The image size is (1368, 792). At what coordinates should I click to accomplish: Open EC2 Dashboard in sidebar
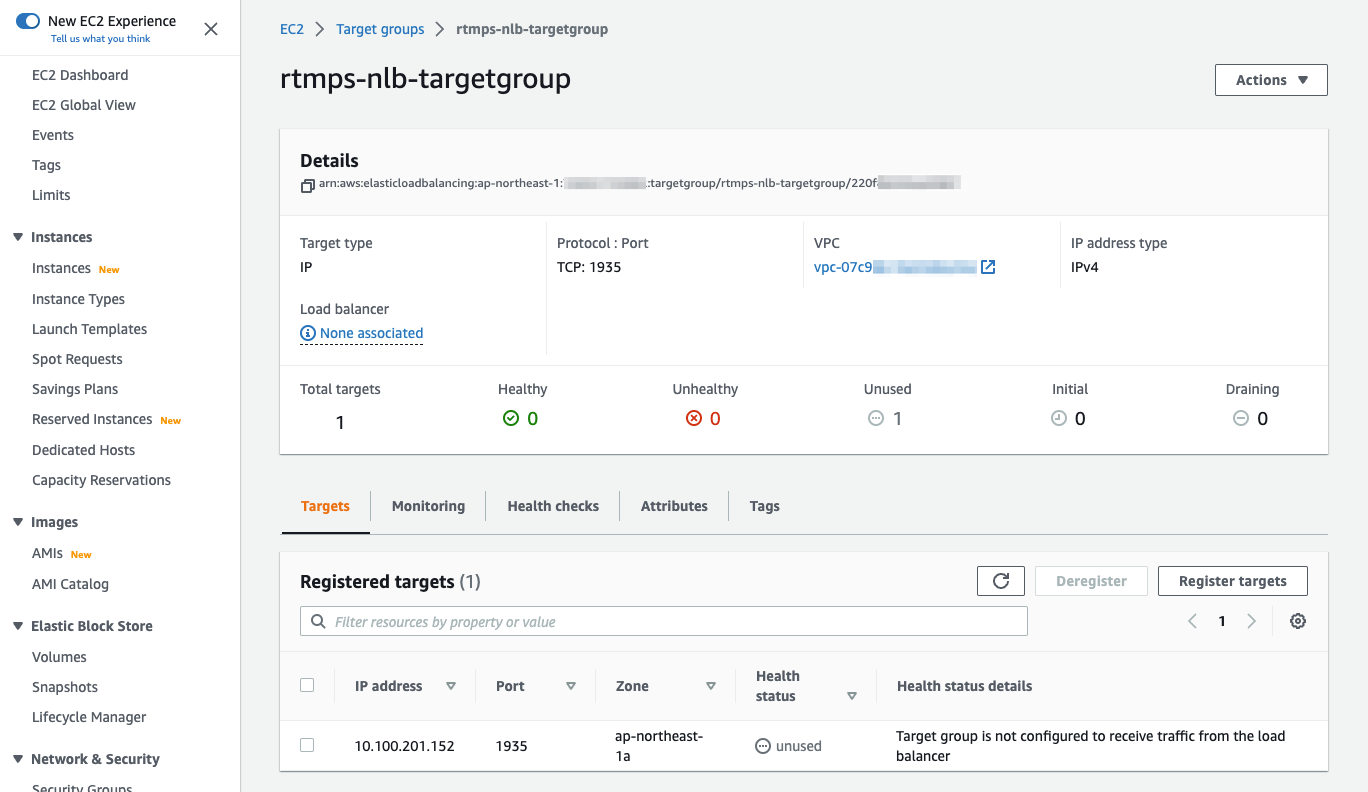80,75
